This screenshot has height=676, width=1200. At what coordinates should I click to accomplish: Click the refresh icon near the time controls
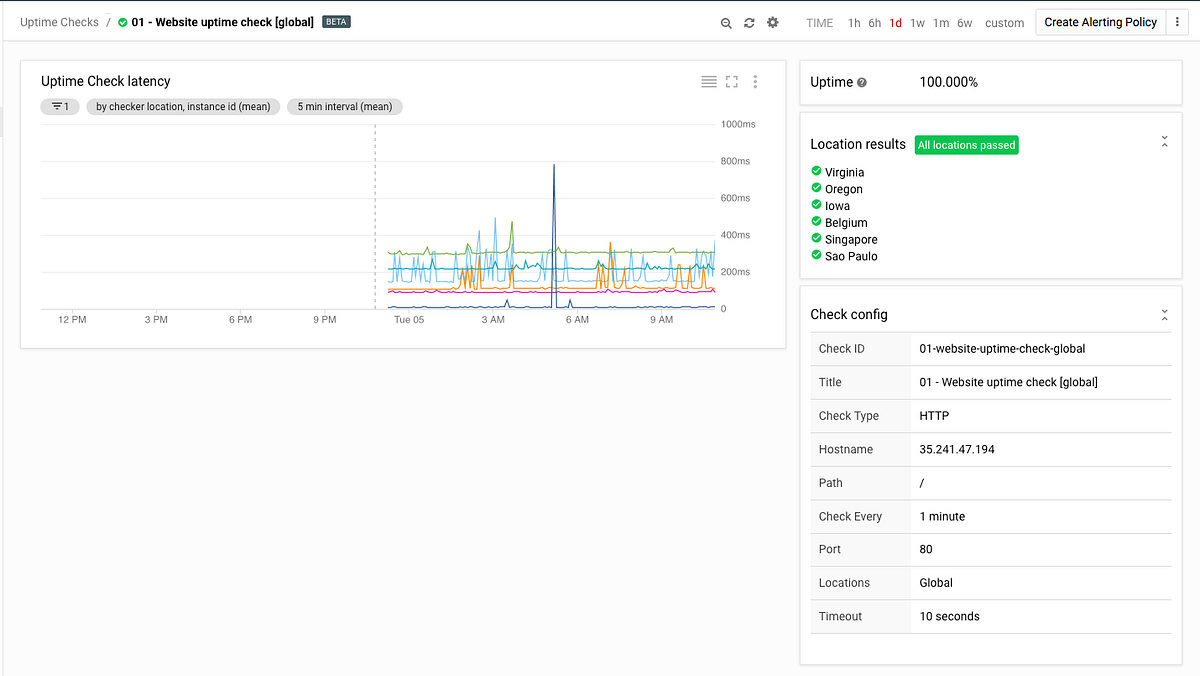click(x=749, y=22)
